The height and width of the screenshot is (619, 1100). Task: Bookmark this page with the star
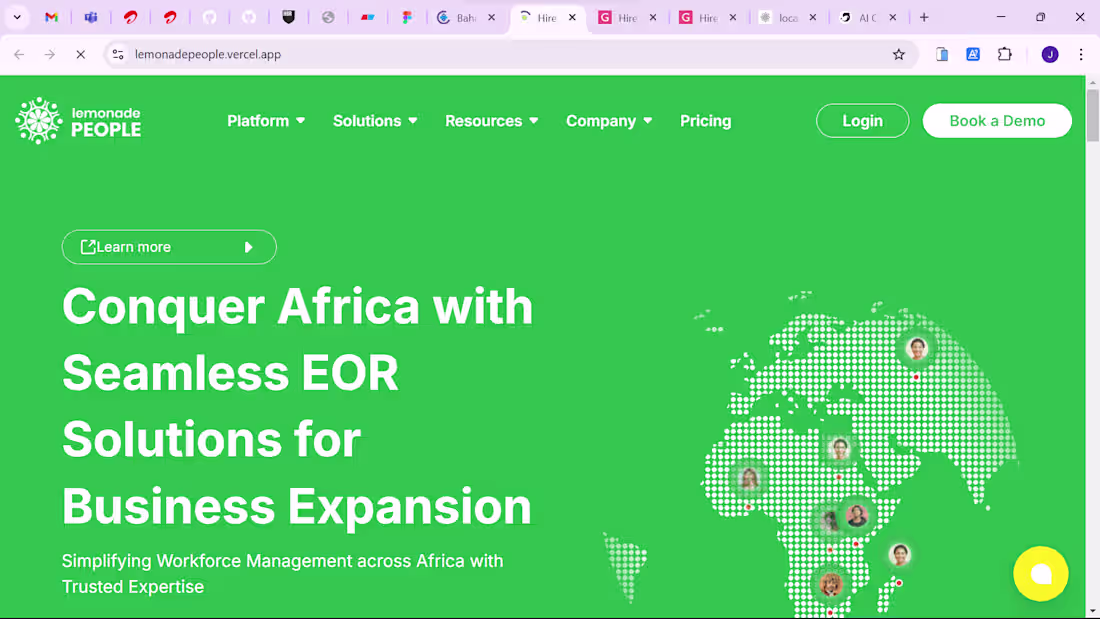899,54
